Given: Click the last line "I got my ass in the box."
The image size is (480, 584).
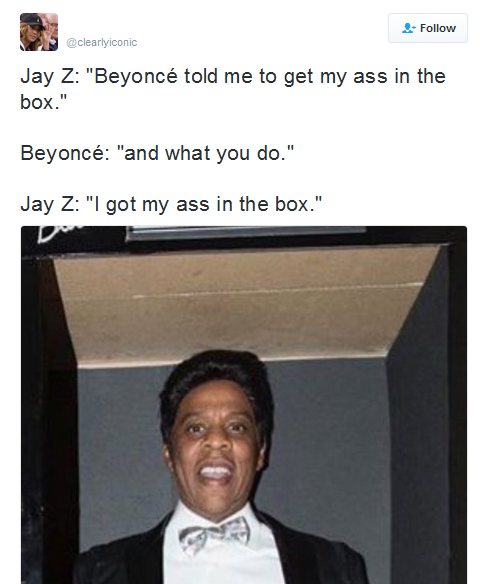Looking at the screenshot, I should click(x=204, y=204).
